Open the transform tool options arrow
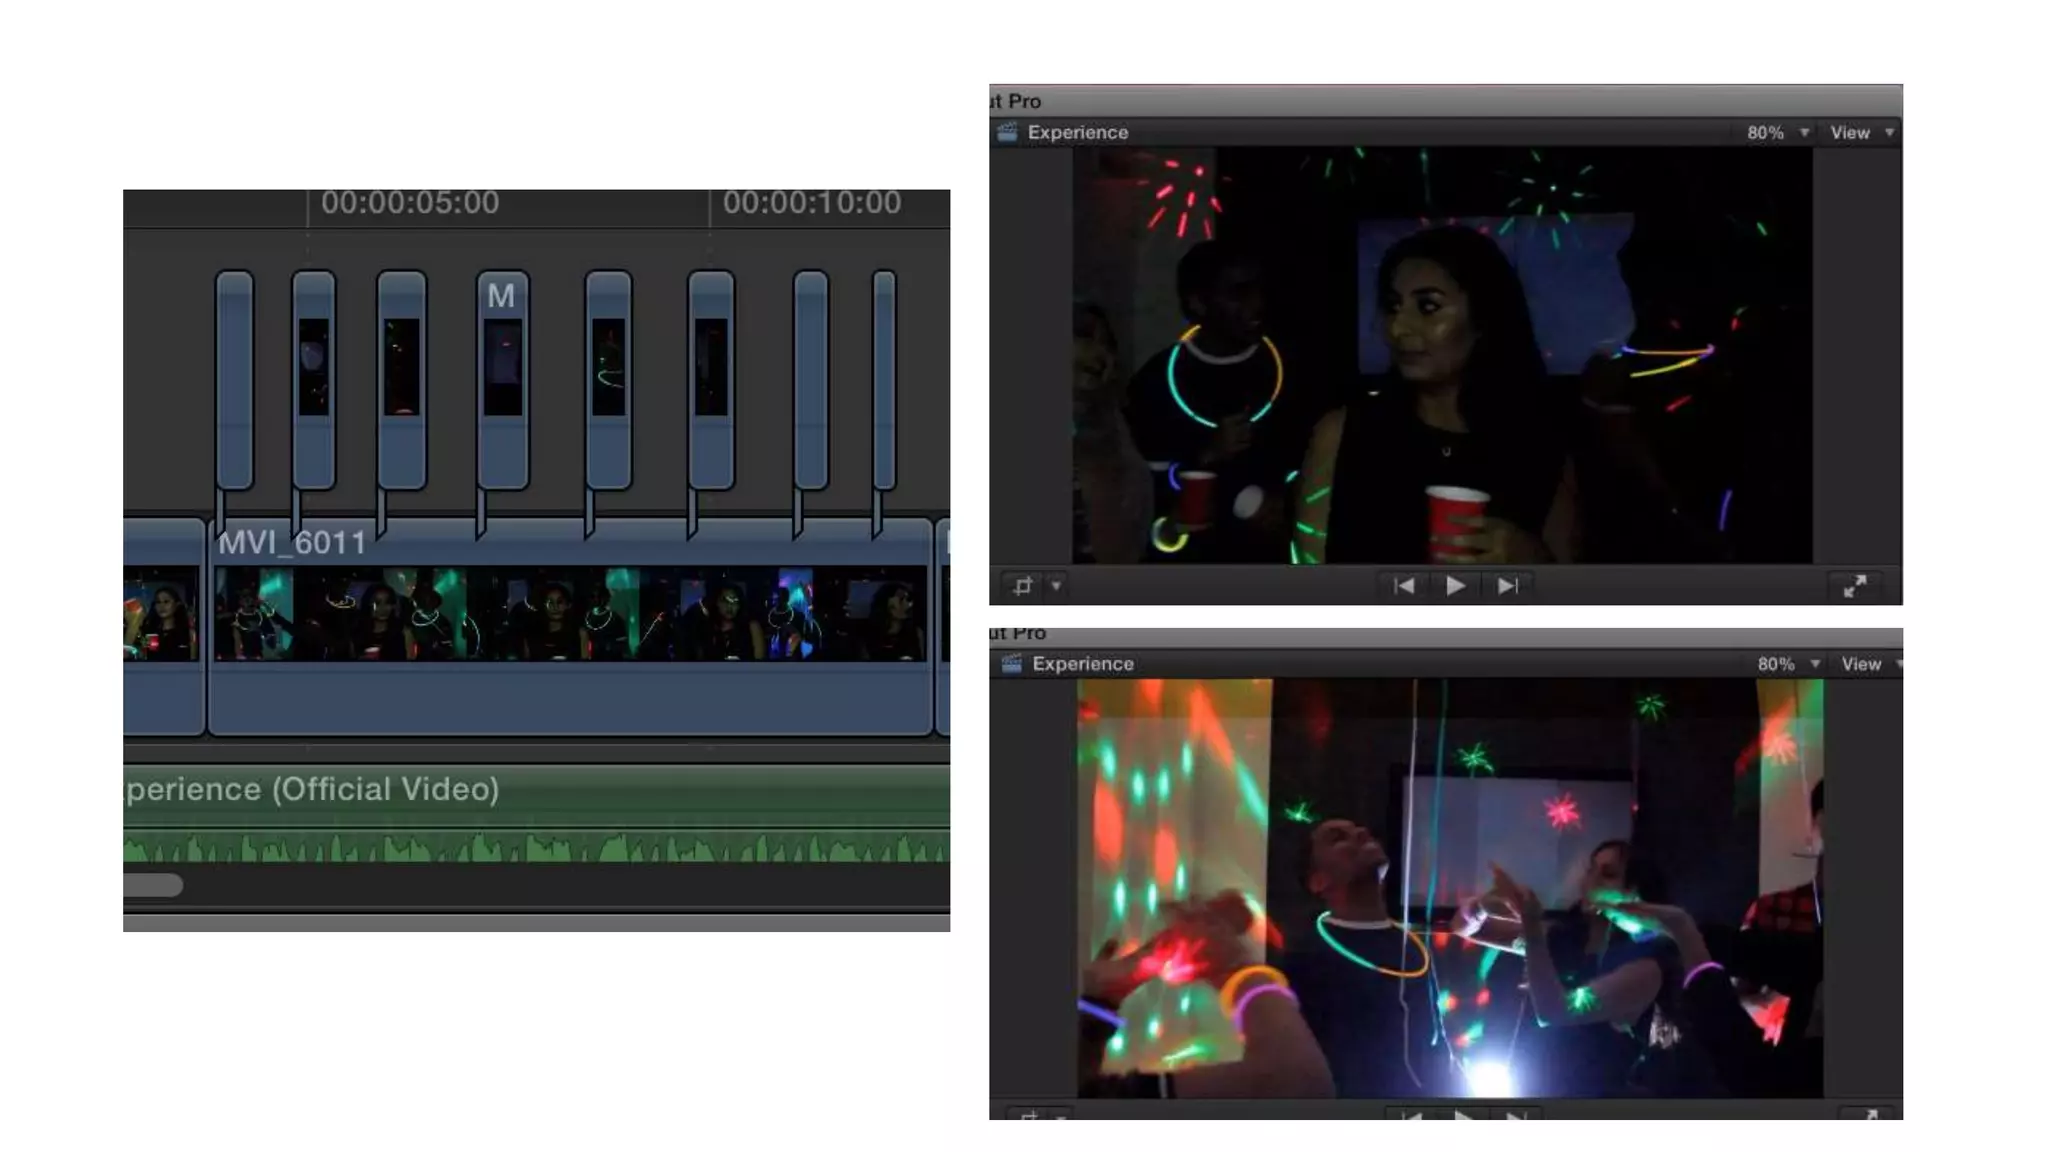Screen dimensions: 2048x1152 pyautogui.click(x=1056, y=586)
